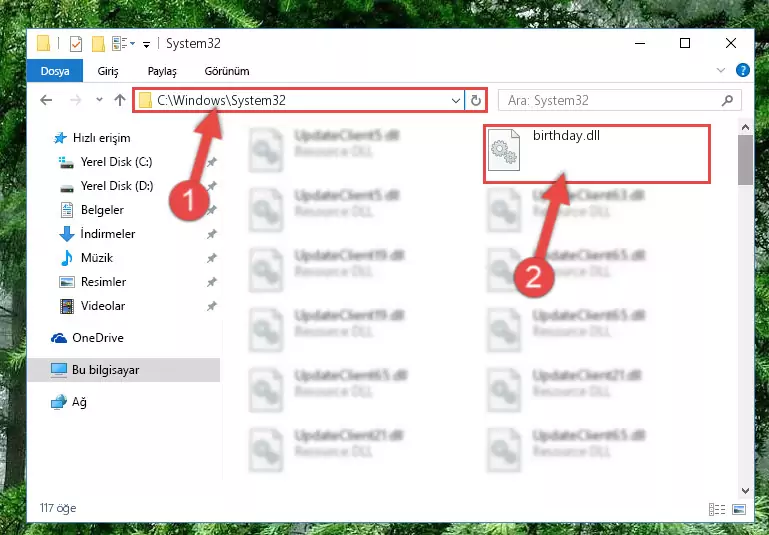Click the Ara: System32 search field
Screen dimensions: 769x535
click(x=619, y=101)
